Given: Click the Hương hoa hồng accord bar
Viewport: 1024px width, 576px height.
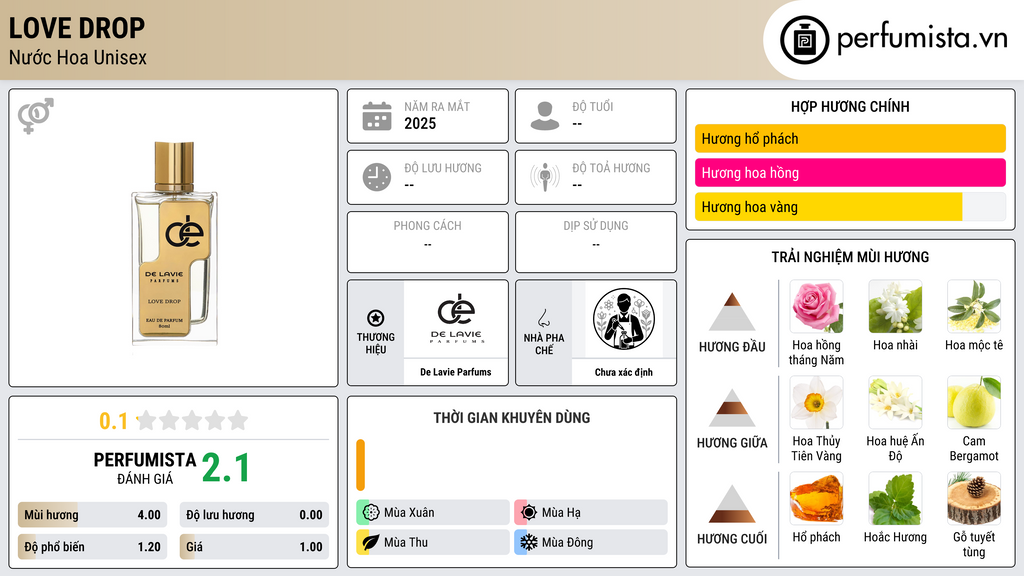Looking at the screenshot, I should click(x=850, y=172).
